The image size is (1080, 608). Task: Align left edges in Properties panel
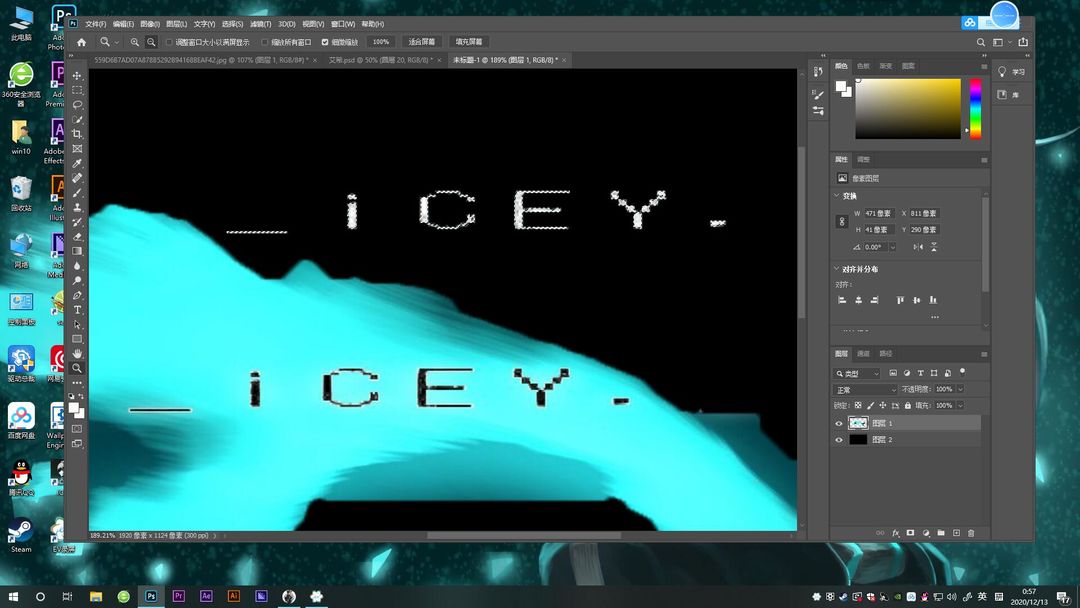pos(842,300)
